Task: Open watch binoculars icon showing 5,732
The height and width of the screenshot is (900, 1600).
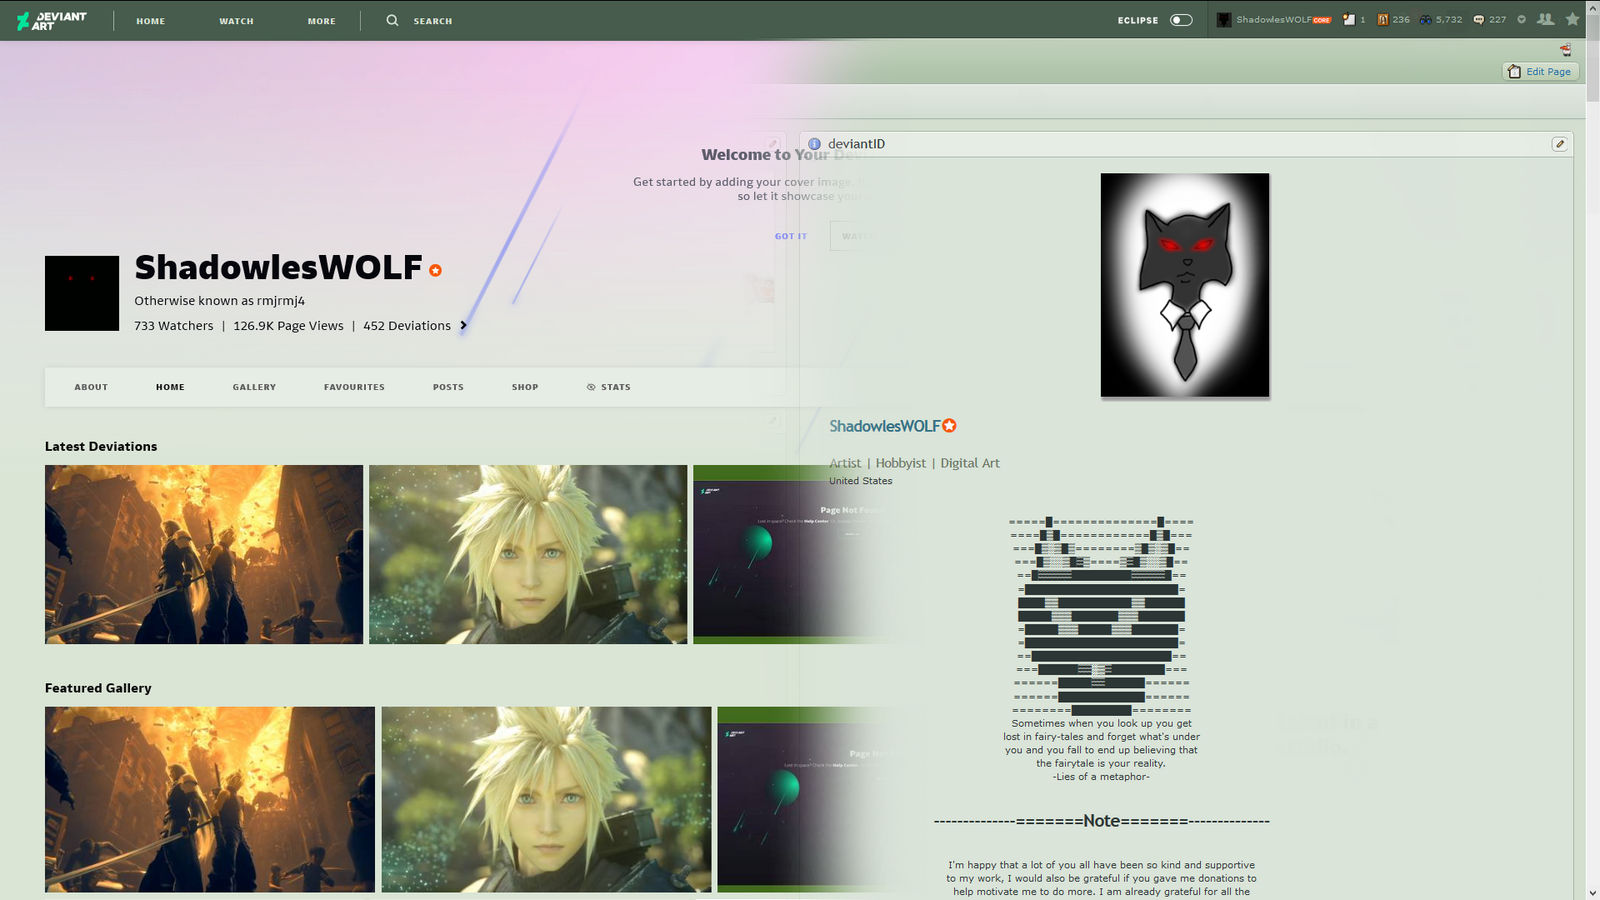Action: (x=1441, y=20)
